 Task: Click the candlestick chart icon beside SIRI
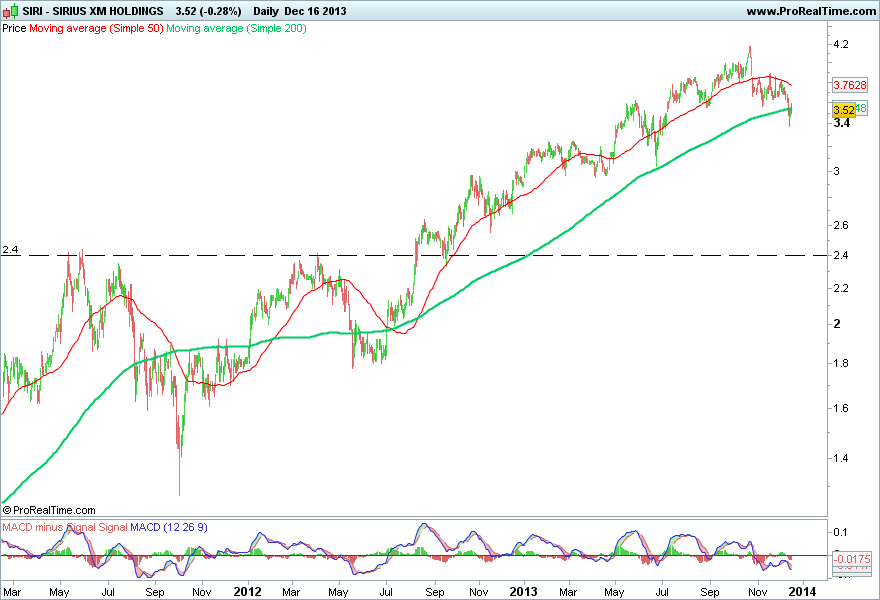(11, 11)
